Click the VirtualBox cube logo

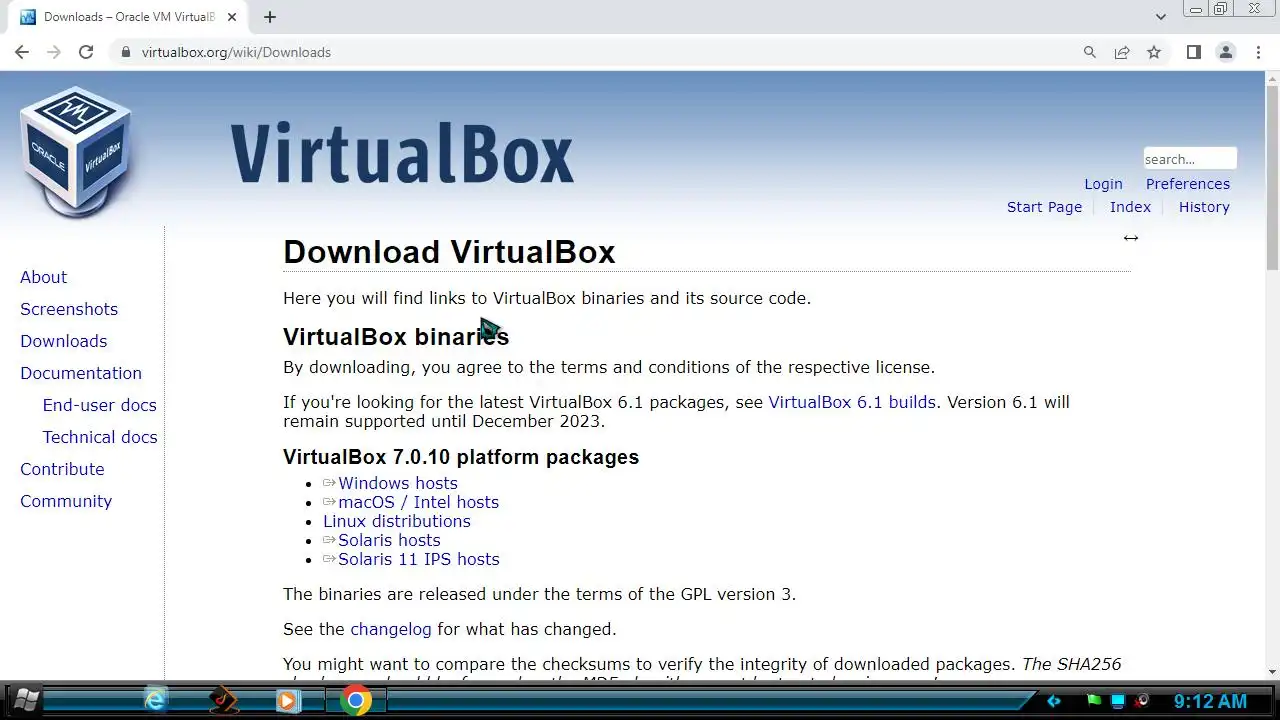(76, 151)
